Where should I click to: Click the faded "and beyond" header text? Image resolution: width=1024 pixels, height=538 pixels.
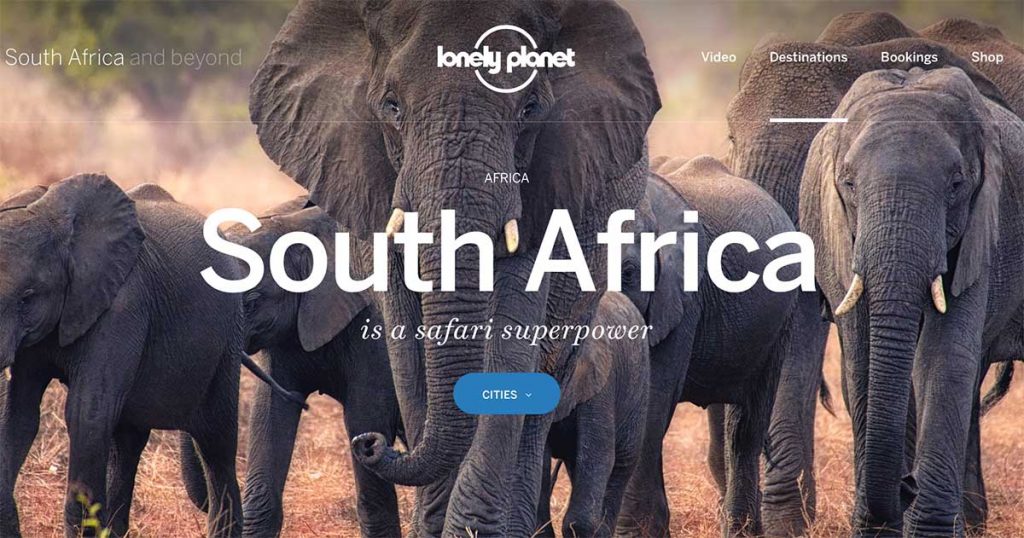[x=186, y=57]
